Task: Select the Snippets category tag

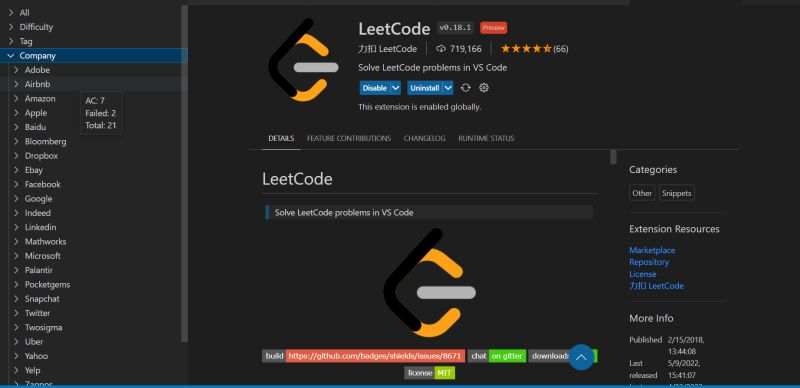Action: point(677,193)
